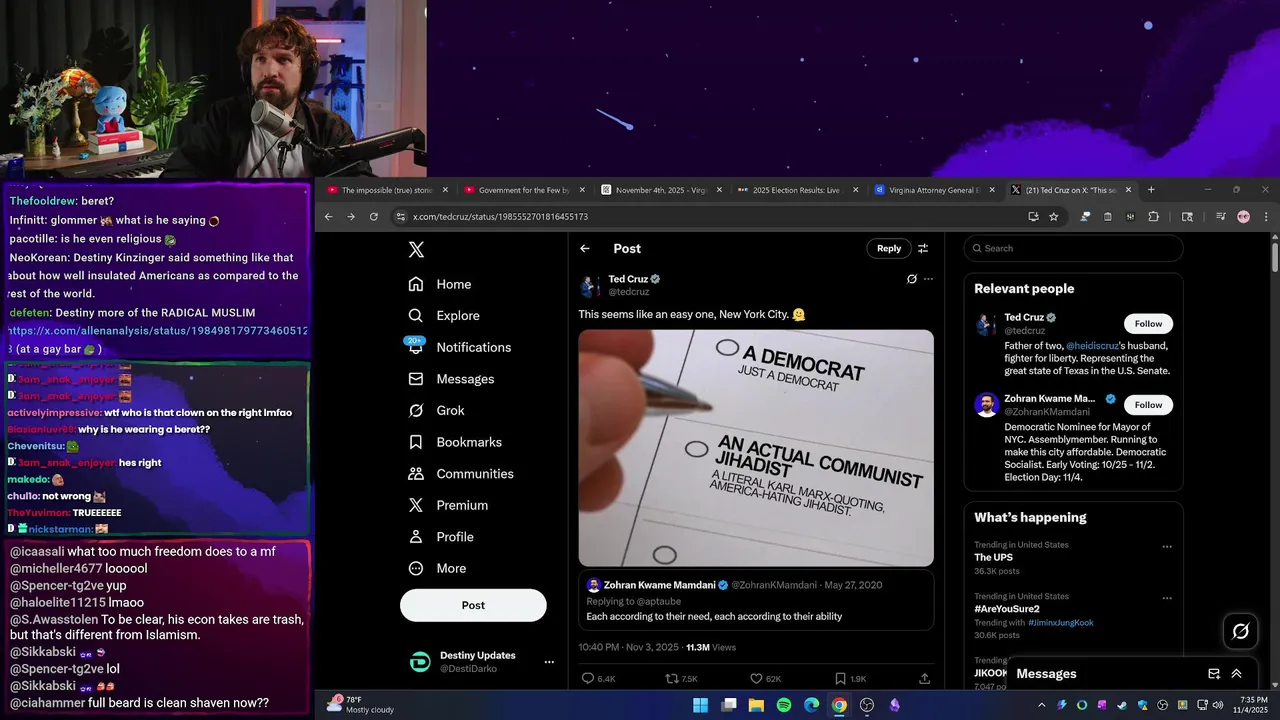Open Explore in X sidebar

[x=444, y=315]
